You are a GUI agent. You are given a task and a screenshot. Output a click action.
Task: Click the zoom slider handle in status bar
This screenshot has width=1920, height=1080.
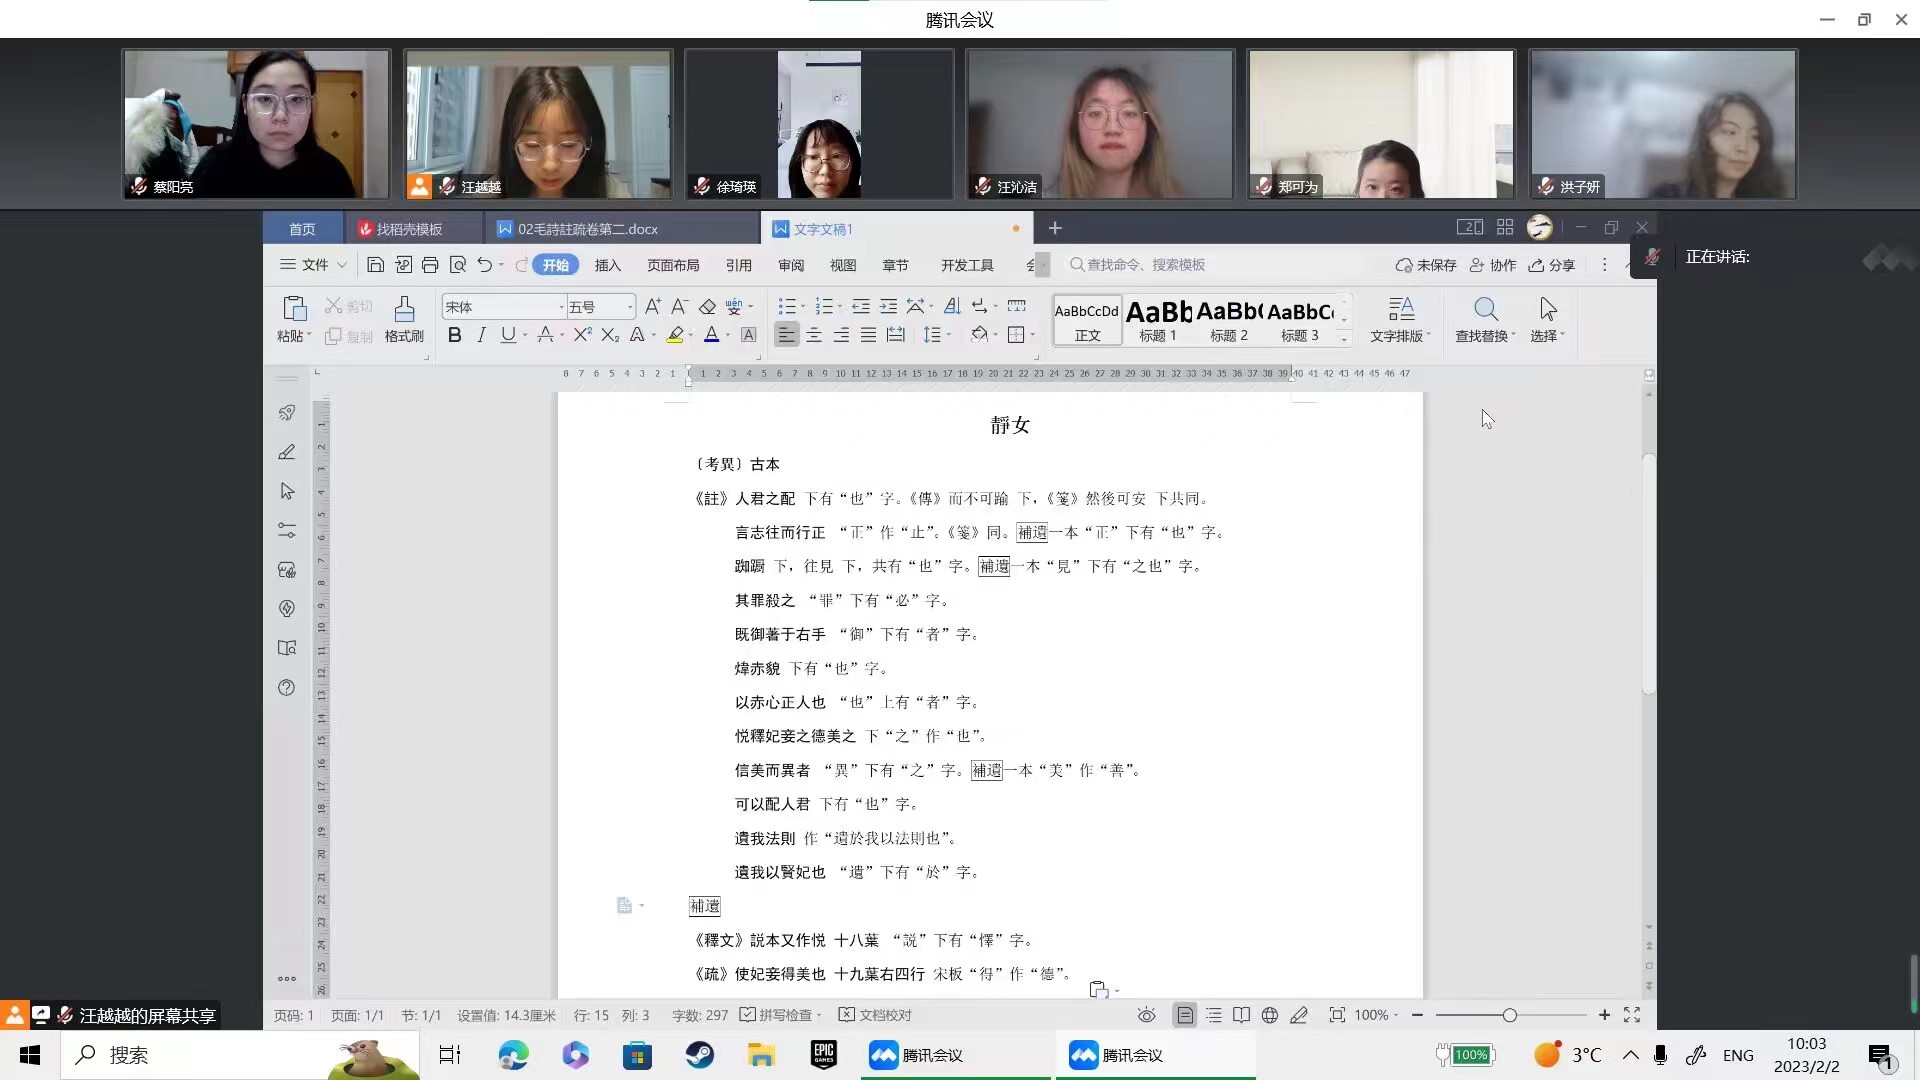point(1509,1015)
